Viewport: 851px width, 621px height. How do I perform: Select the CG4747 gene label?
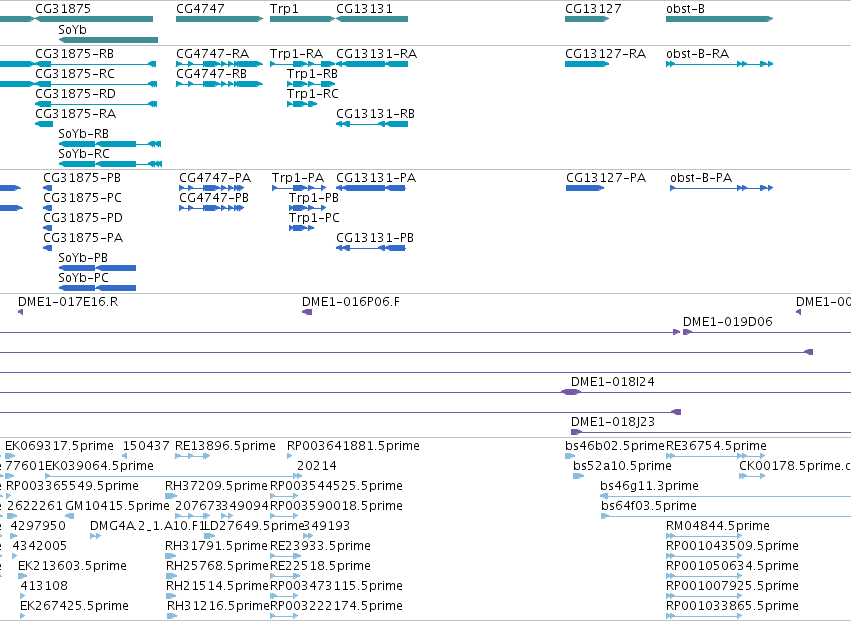click(x=200, y=9)
